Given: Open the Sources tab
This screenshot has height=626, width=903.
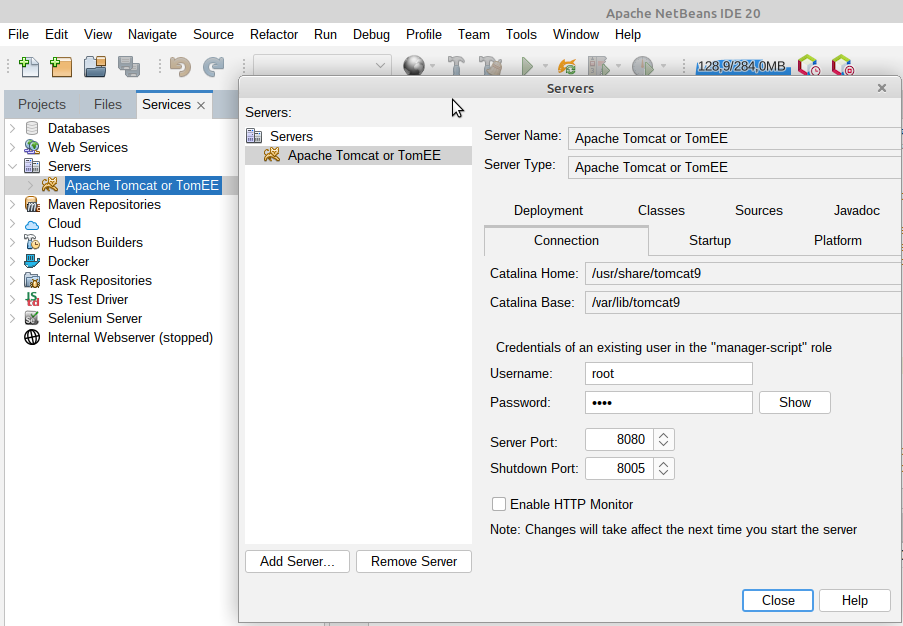Looking at the screenshot, I should click(x=758, y=211).
